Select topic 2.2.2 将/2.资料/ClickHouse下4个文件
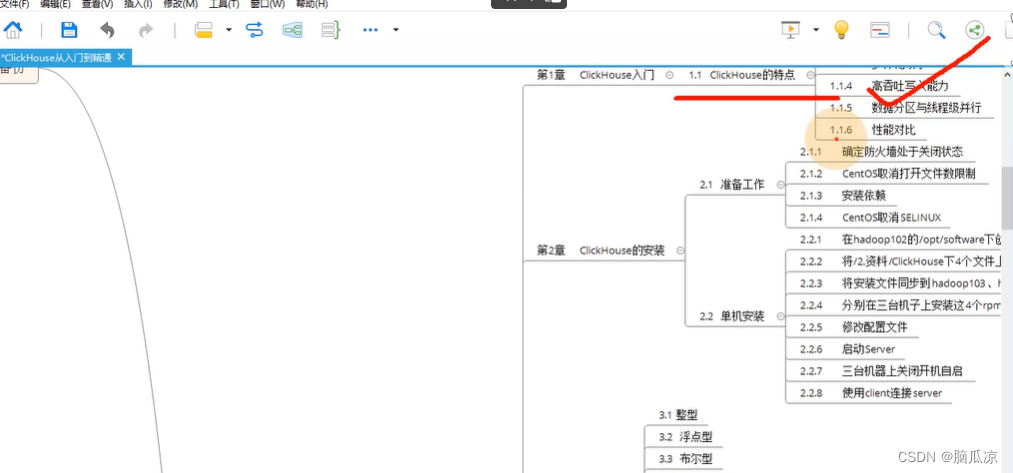Screen dimensions: 1013x473 click(x=901, y=262)
